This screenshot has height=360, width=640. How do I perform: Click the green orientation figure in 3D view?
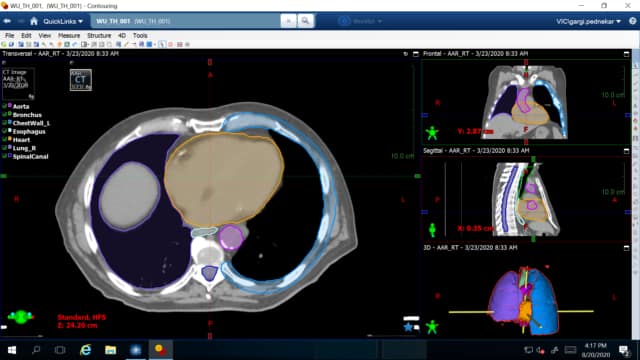tap(432, 327)
